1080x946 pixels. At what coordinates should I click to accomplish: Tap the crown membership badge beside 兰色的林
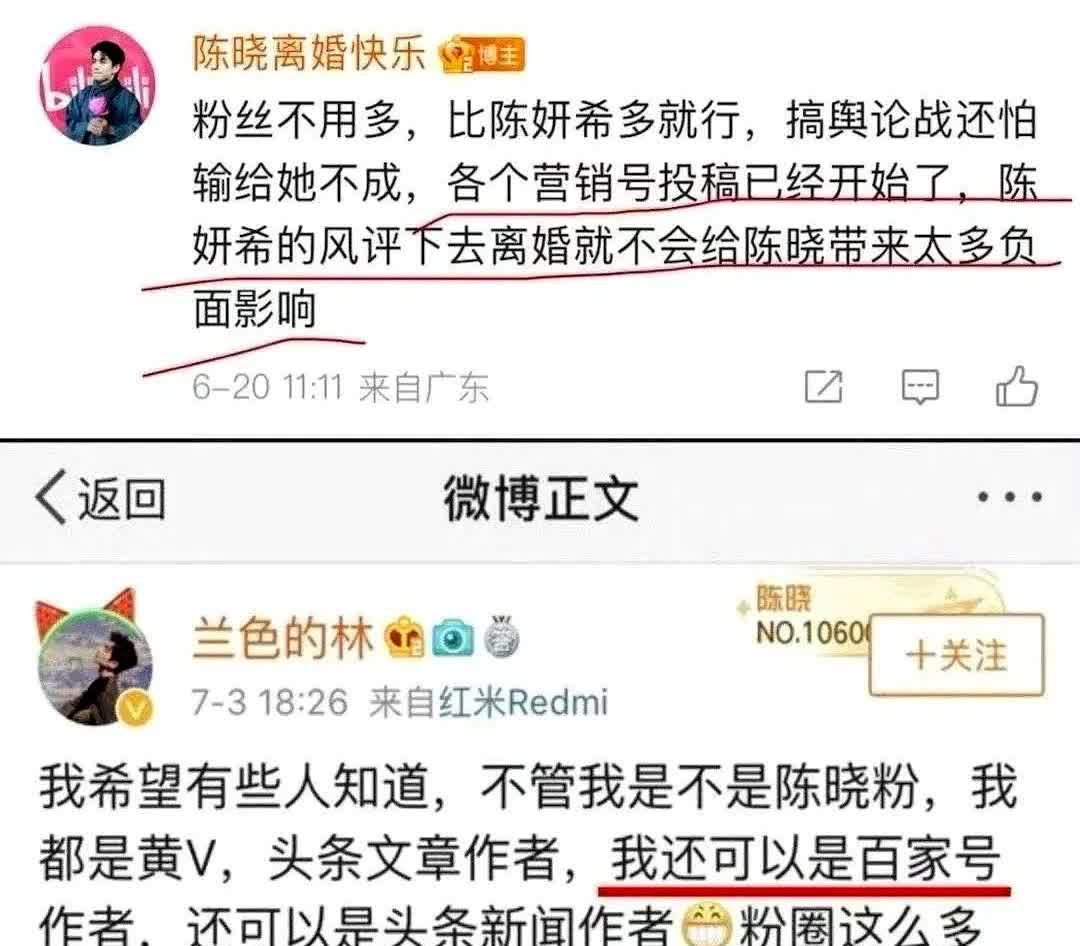point(404,637)
